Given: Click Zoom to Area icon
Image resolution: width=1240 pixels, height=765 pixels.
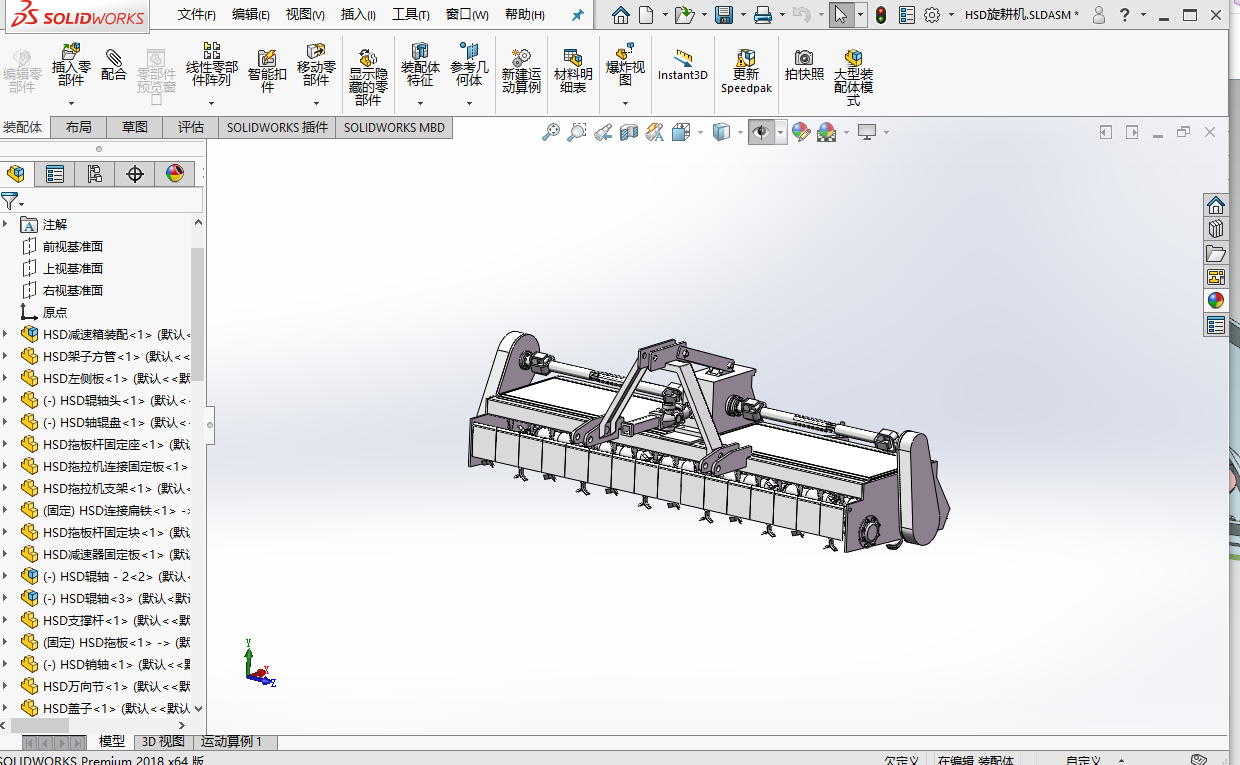Looking at the screenshot, I should pos(577,132).
